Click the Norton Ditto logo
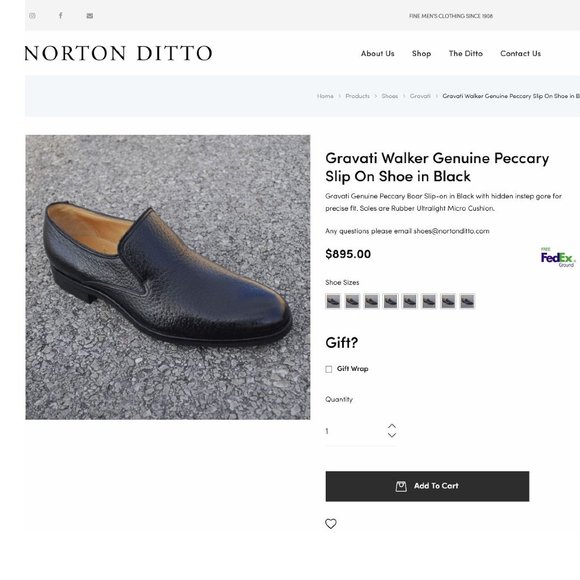Viewport: 580px width, 580px height. click(118, 53)
